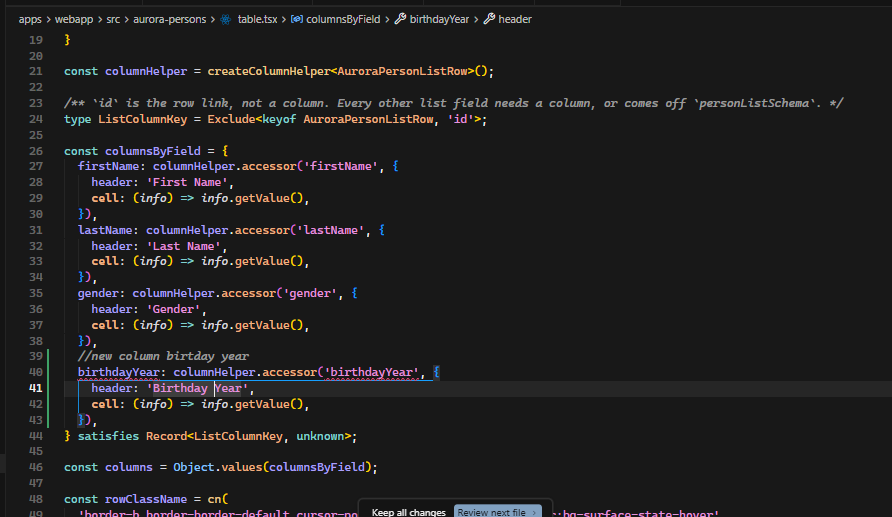
Task: Click line number 26 in the gutter
Action: click(x=35, y=151)
